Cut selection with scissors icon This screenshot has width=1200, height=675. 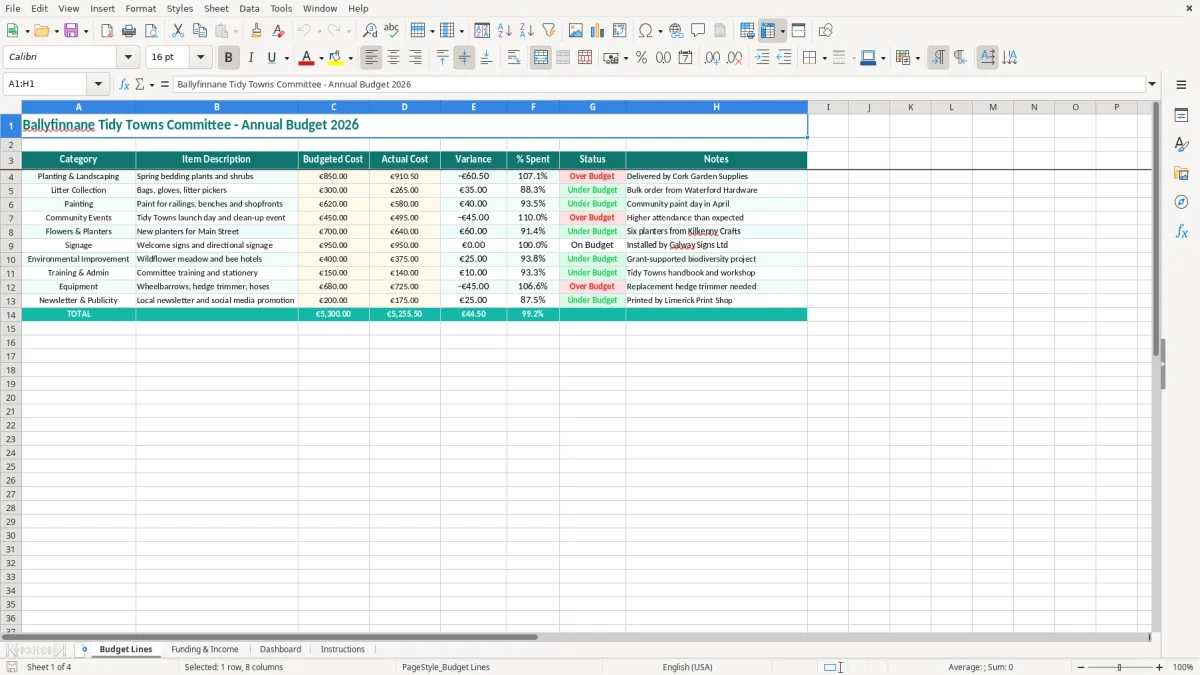tap(178, 31)
